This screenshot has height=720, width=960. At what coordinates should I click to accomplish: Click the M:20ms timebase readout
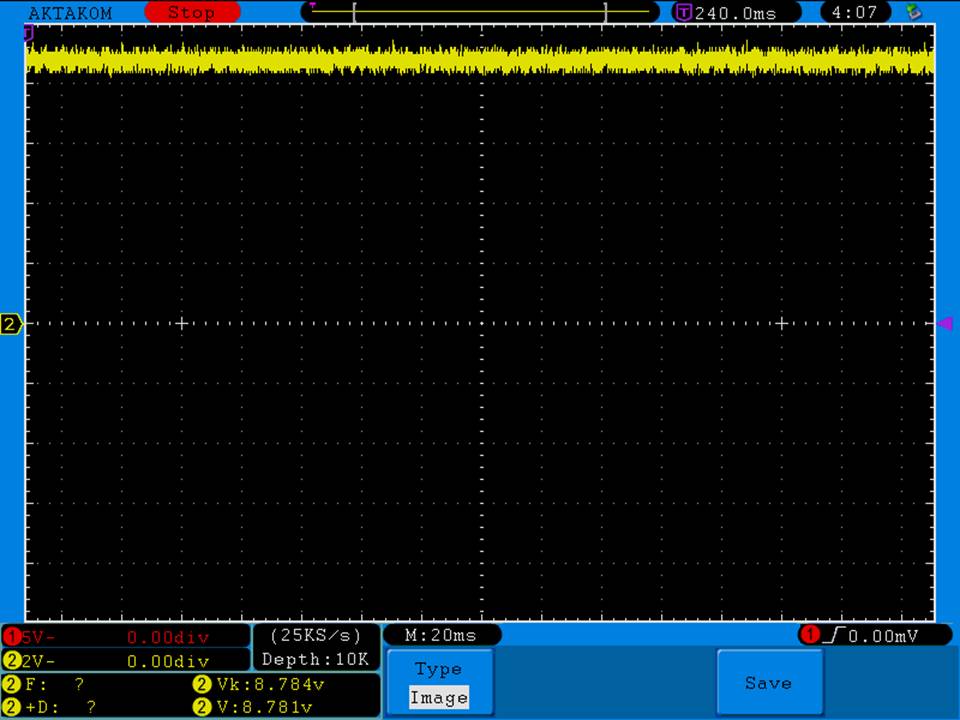(x=441, y=636)
